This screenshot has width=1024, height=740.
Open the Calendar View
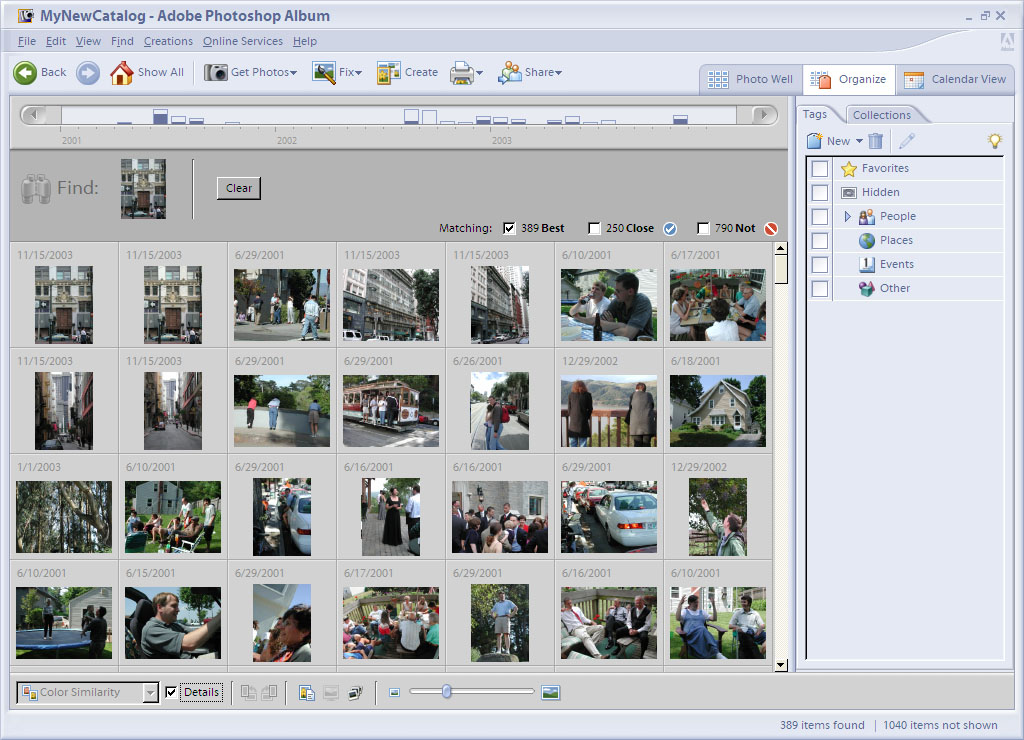pos(955,79)
